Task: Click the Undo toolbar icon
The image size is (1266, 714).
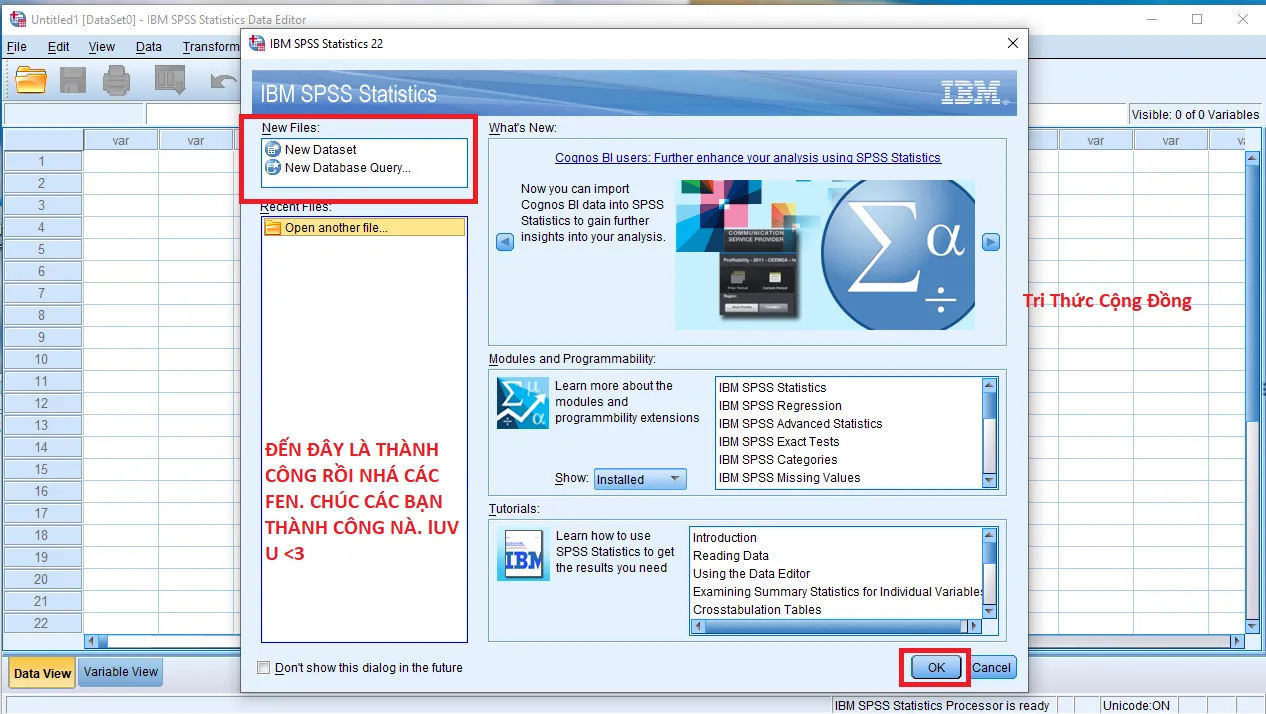Action: coord(222,80)
